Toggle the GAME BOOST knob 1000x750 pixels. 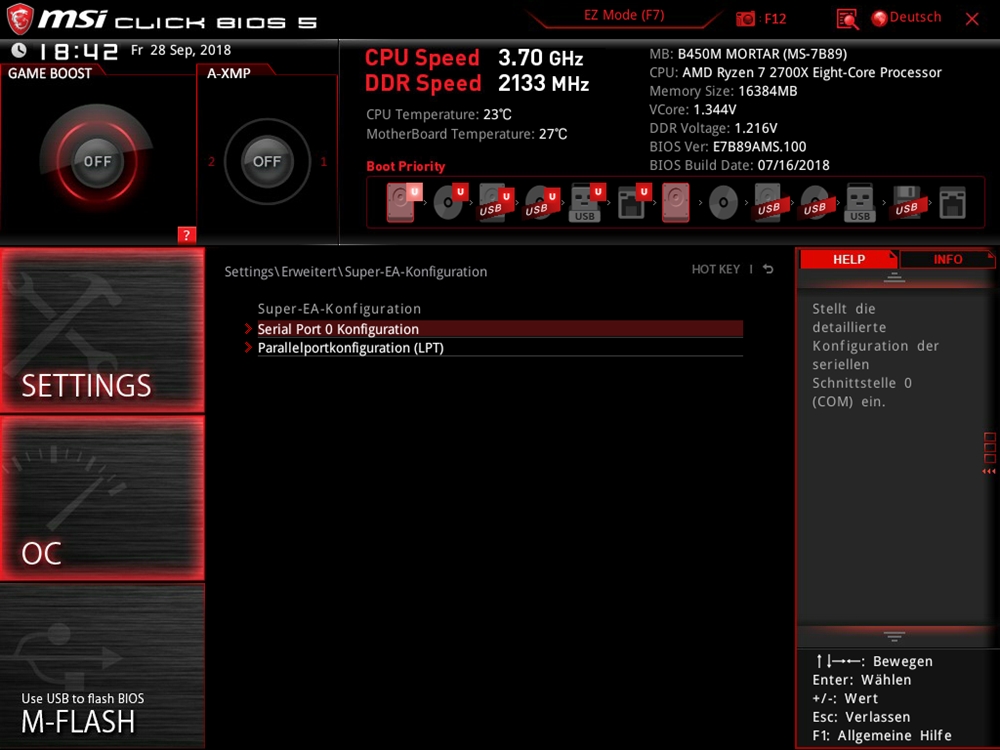pyautogui.click(x=97, y=161)
